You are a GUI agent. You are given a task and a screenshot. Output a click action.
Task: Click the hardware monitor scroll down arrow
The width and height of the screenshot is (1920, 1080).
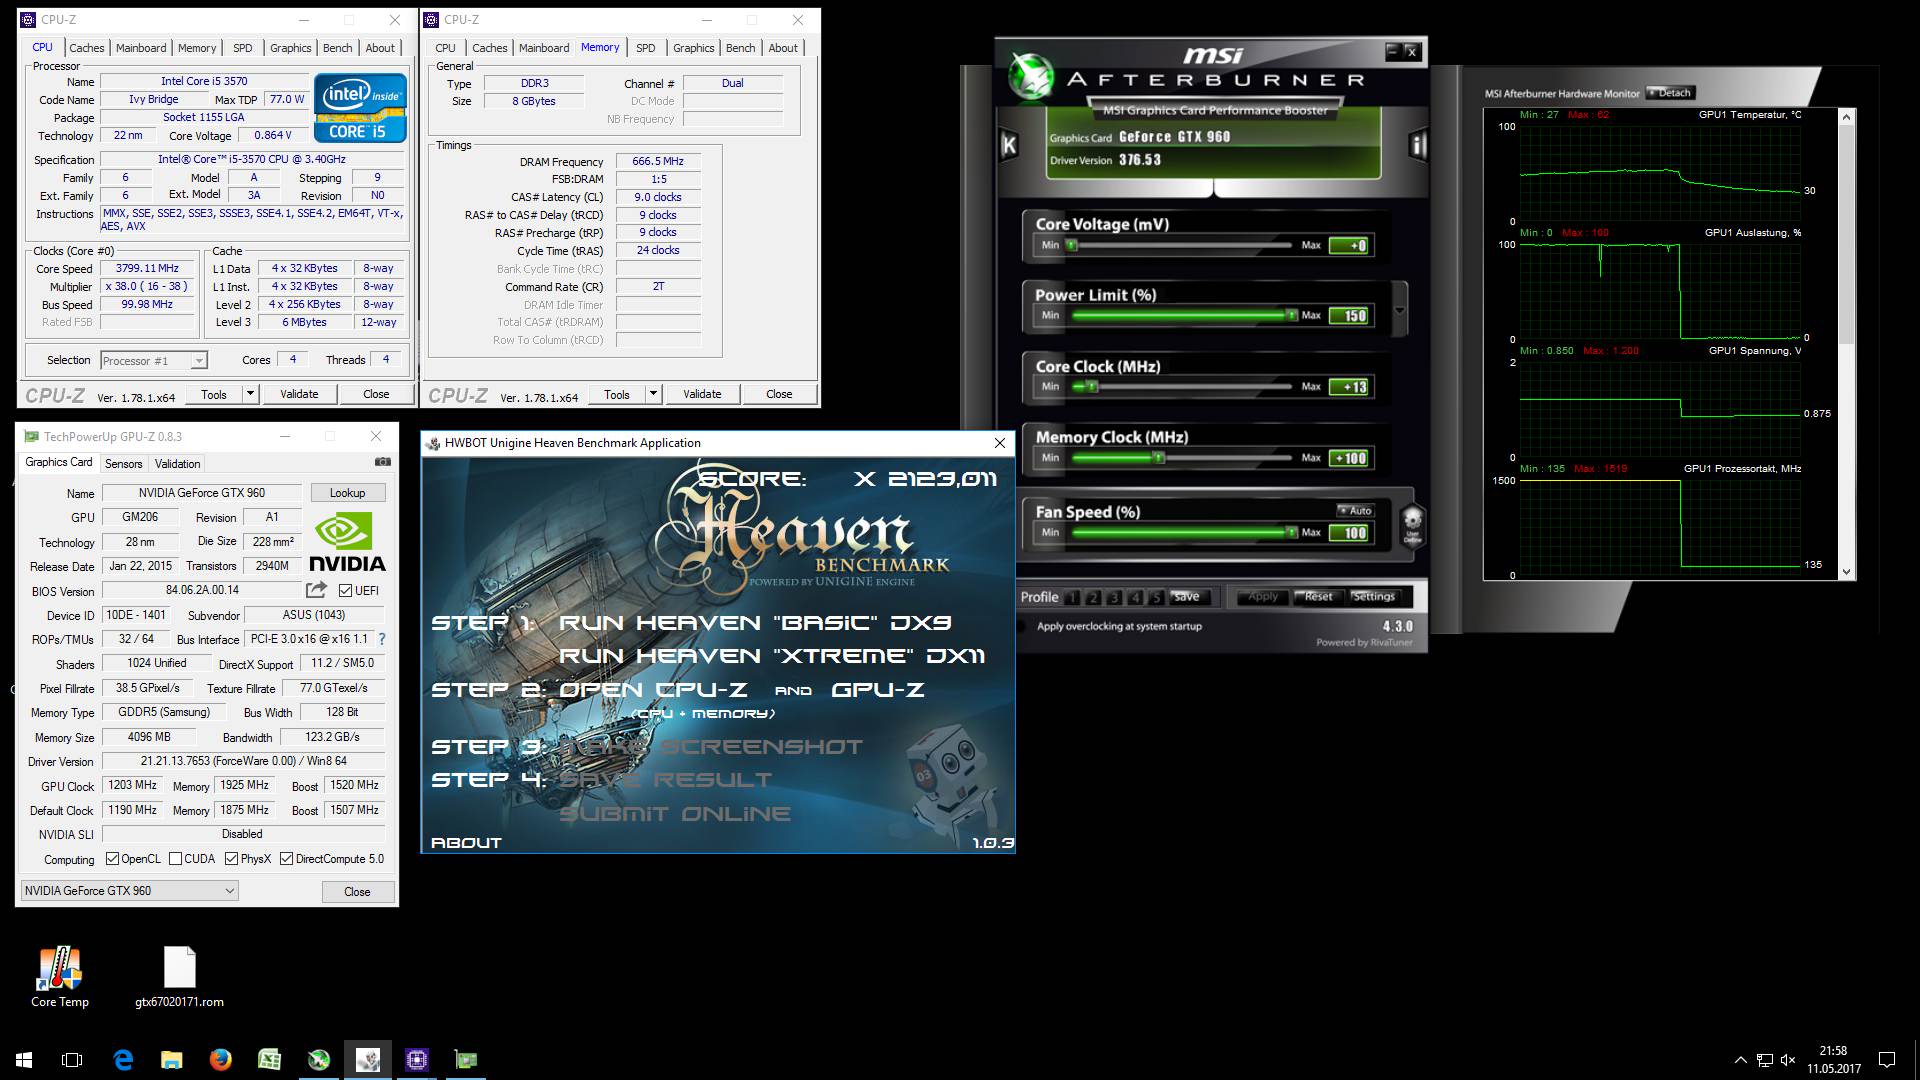1846,572
